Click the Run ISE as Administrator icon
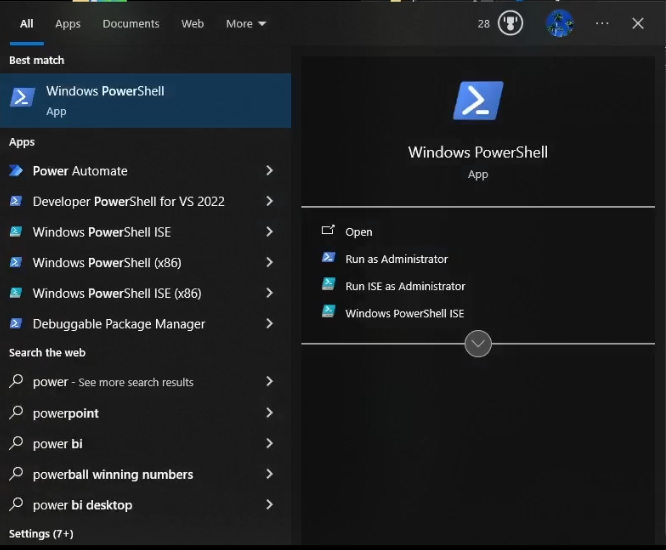666x550 pixels. 328,285
